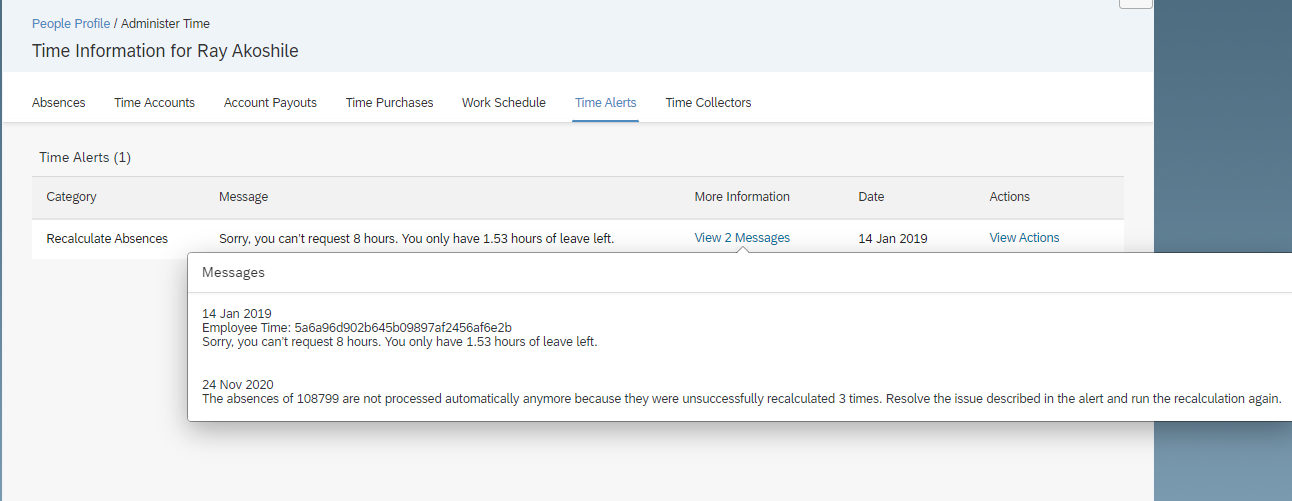Screen dimensions: 1292x501
Task: Click the Category column header
Action: pyautogui.click(x=71, y=197)
